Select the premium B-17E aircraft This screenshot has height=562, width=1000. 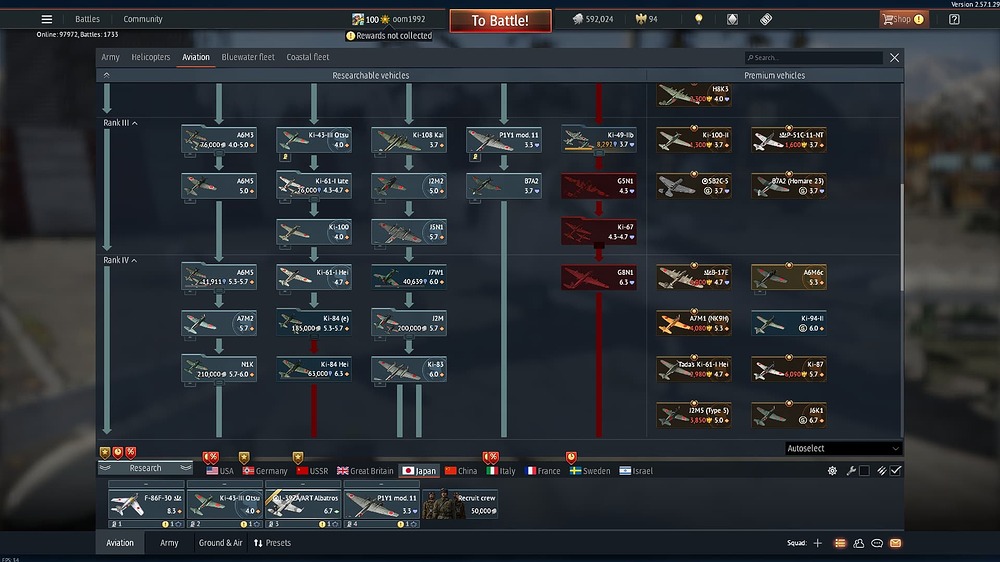coord(694,277)
